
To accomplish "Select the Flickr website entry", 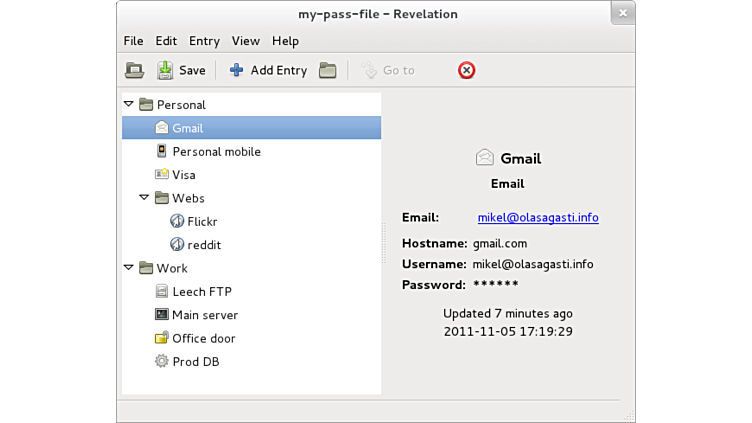I will (x=202, y=222).
